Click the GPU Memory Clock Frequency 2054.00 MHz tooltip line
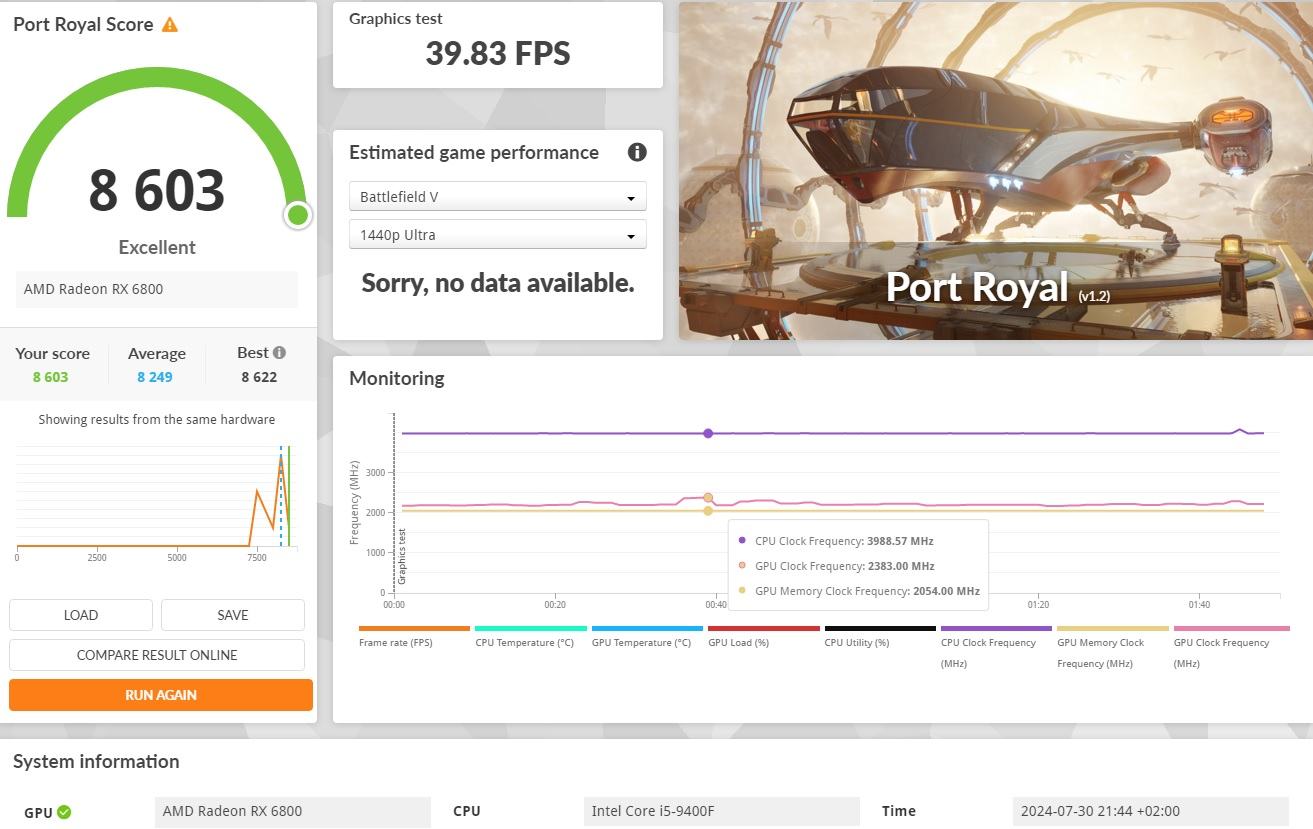 (x=867, y=591)
